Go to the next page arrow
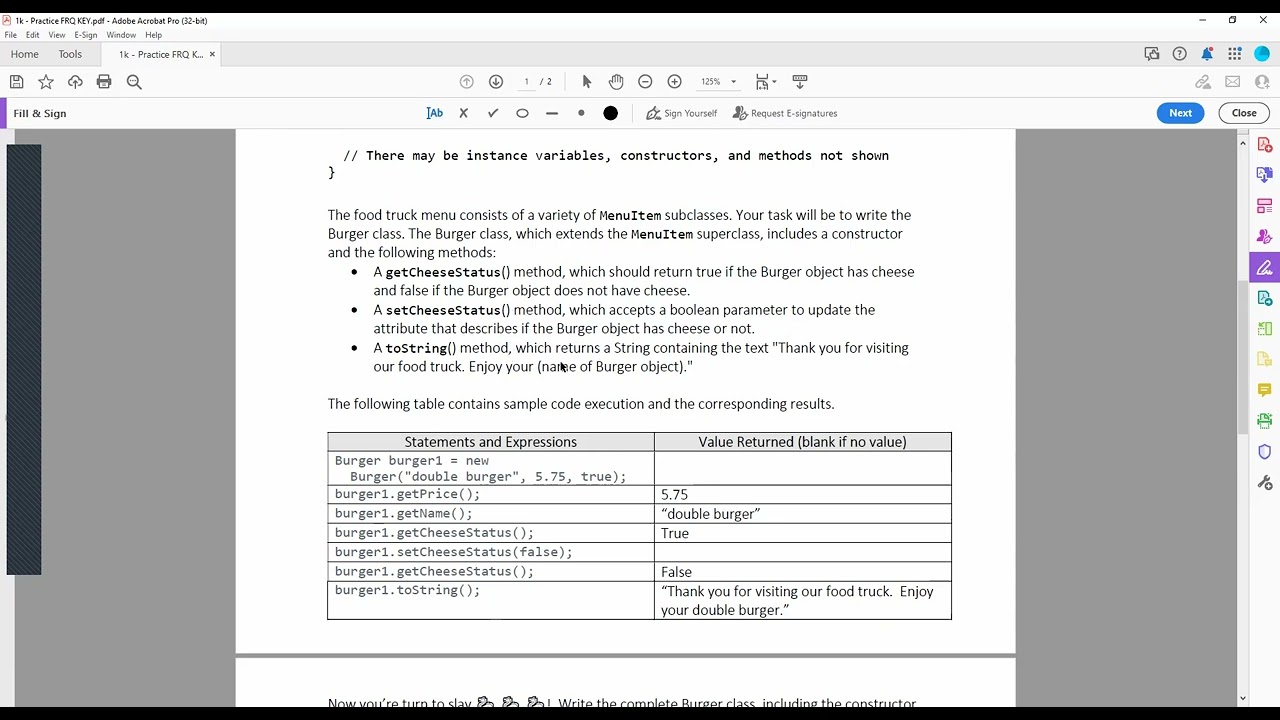1280x720 pixels. pyautogui.click(x=496, y=82)
